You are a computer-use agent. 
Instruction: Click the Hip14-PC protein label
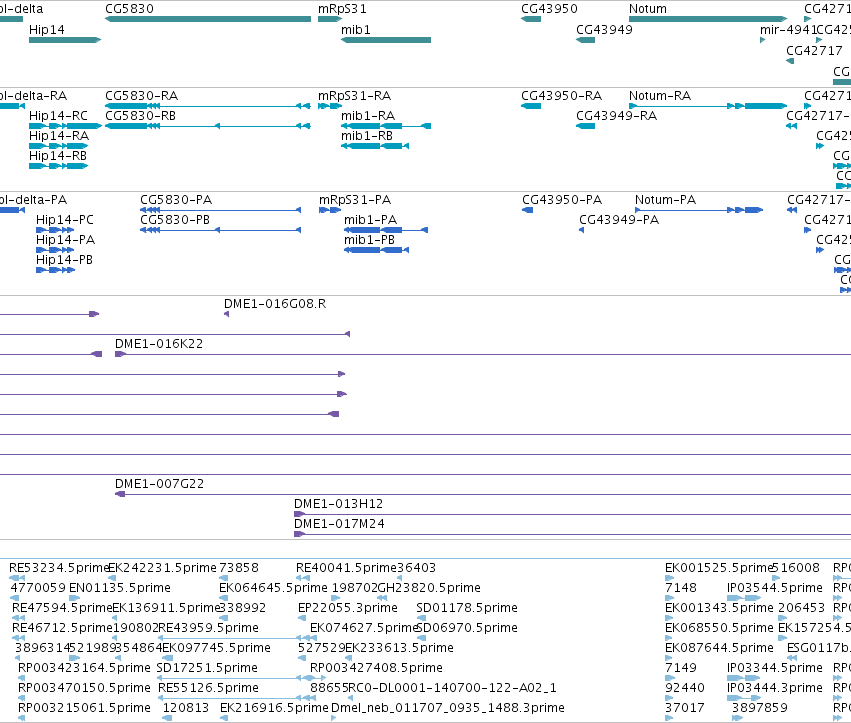65,220
